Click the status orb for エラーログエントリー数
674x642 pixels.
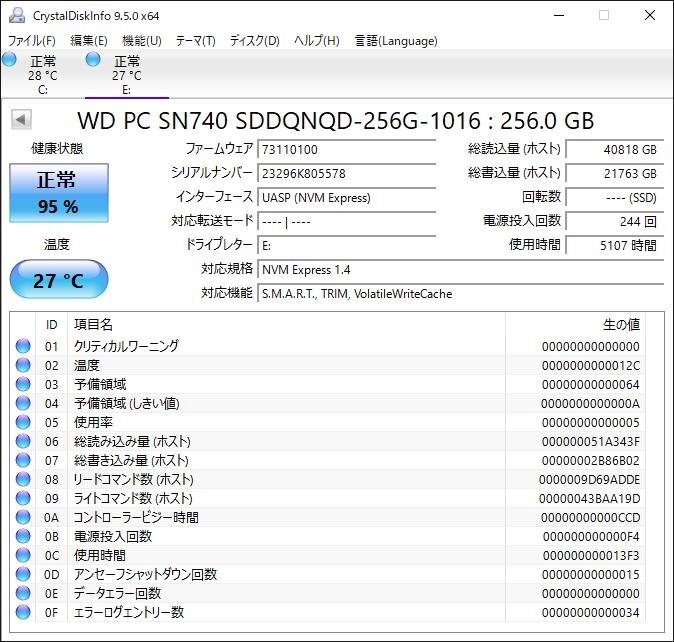coord(23,612)
